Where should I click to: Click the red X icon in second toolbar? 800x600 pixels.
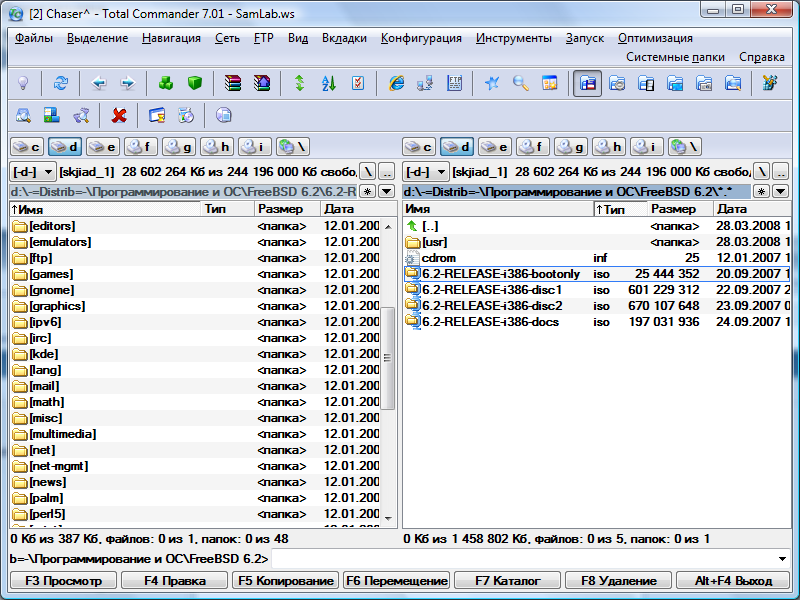click(119, 115)
